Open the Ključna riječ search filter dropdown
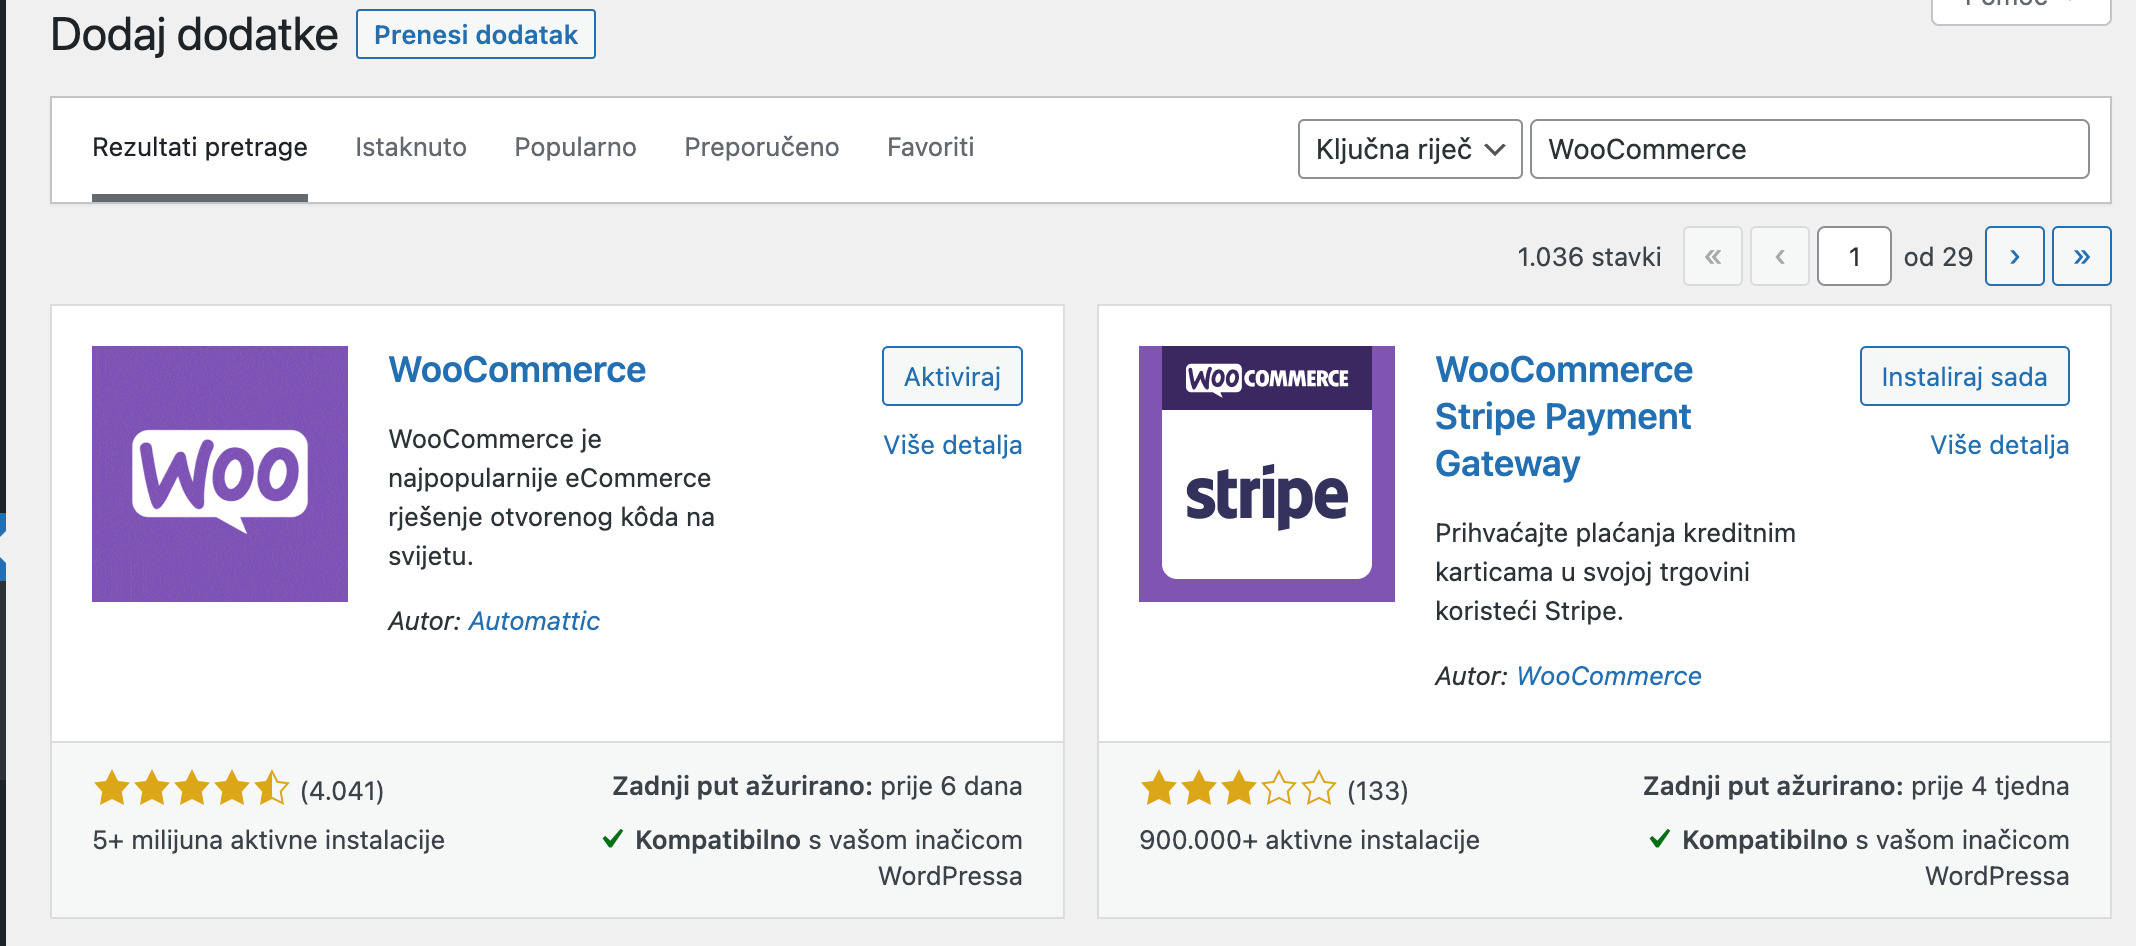The height and width of the screenshot is (946, 2136). (1409, 149)
